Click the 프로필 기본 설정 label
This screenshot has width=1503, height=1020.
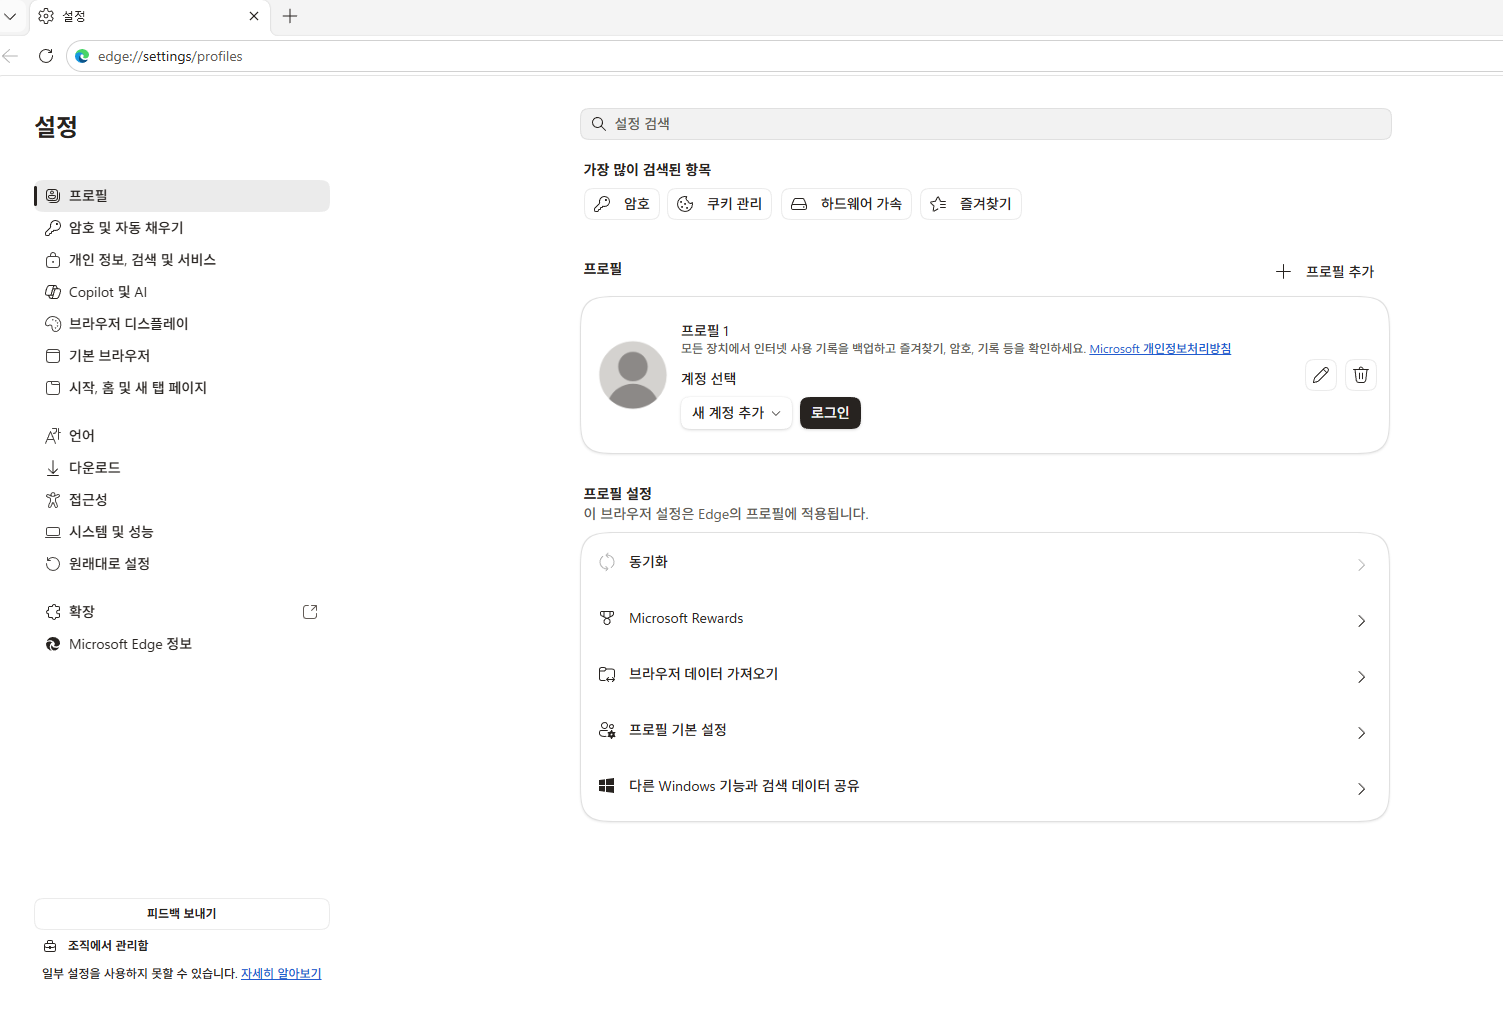coord(678,730)
